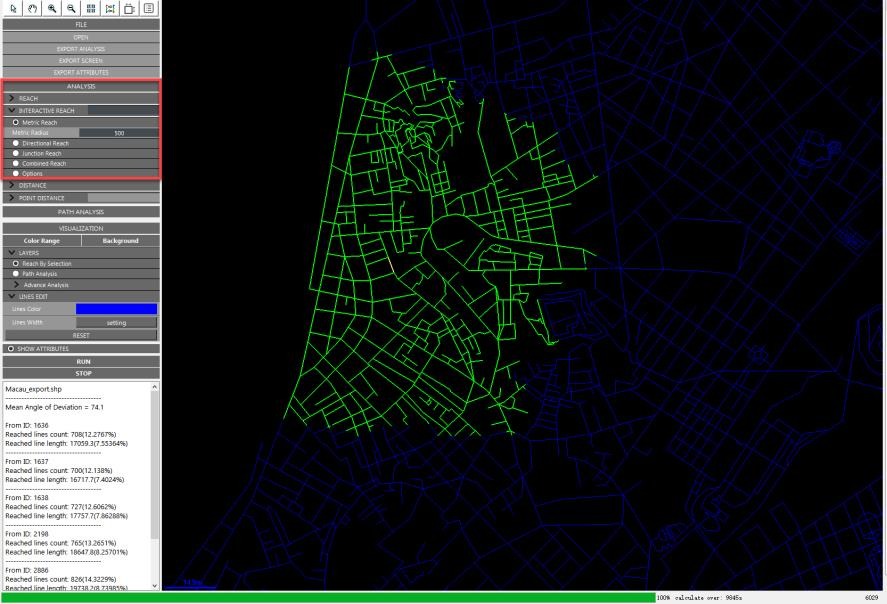Select the Options radio button
Viewport: 887px width, 604px height.
tap(16, 174)
